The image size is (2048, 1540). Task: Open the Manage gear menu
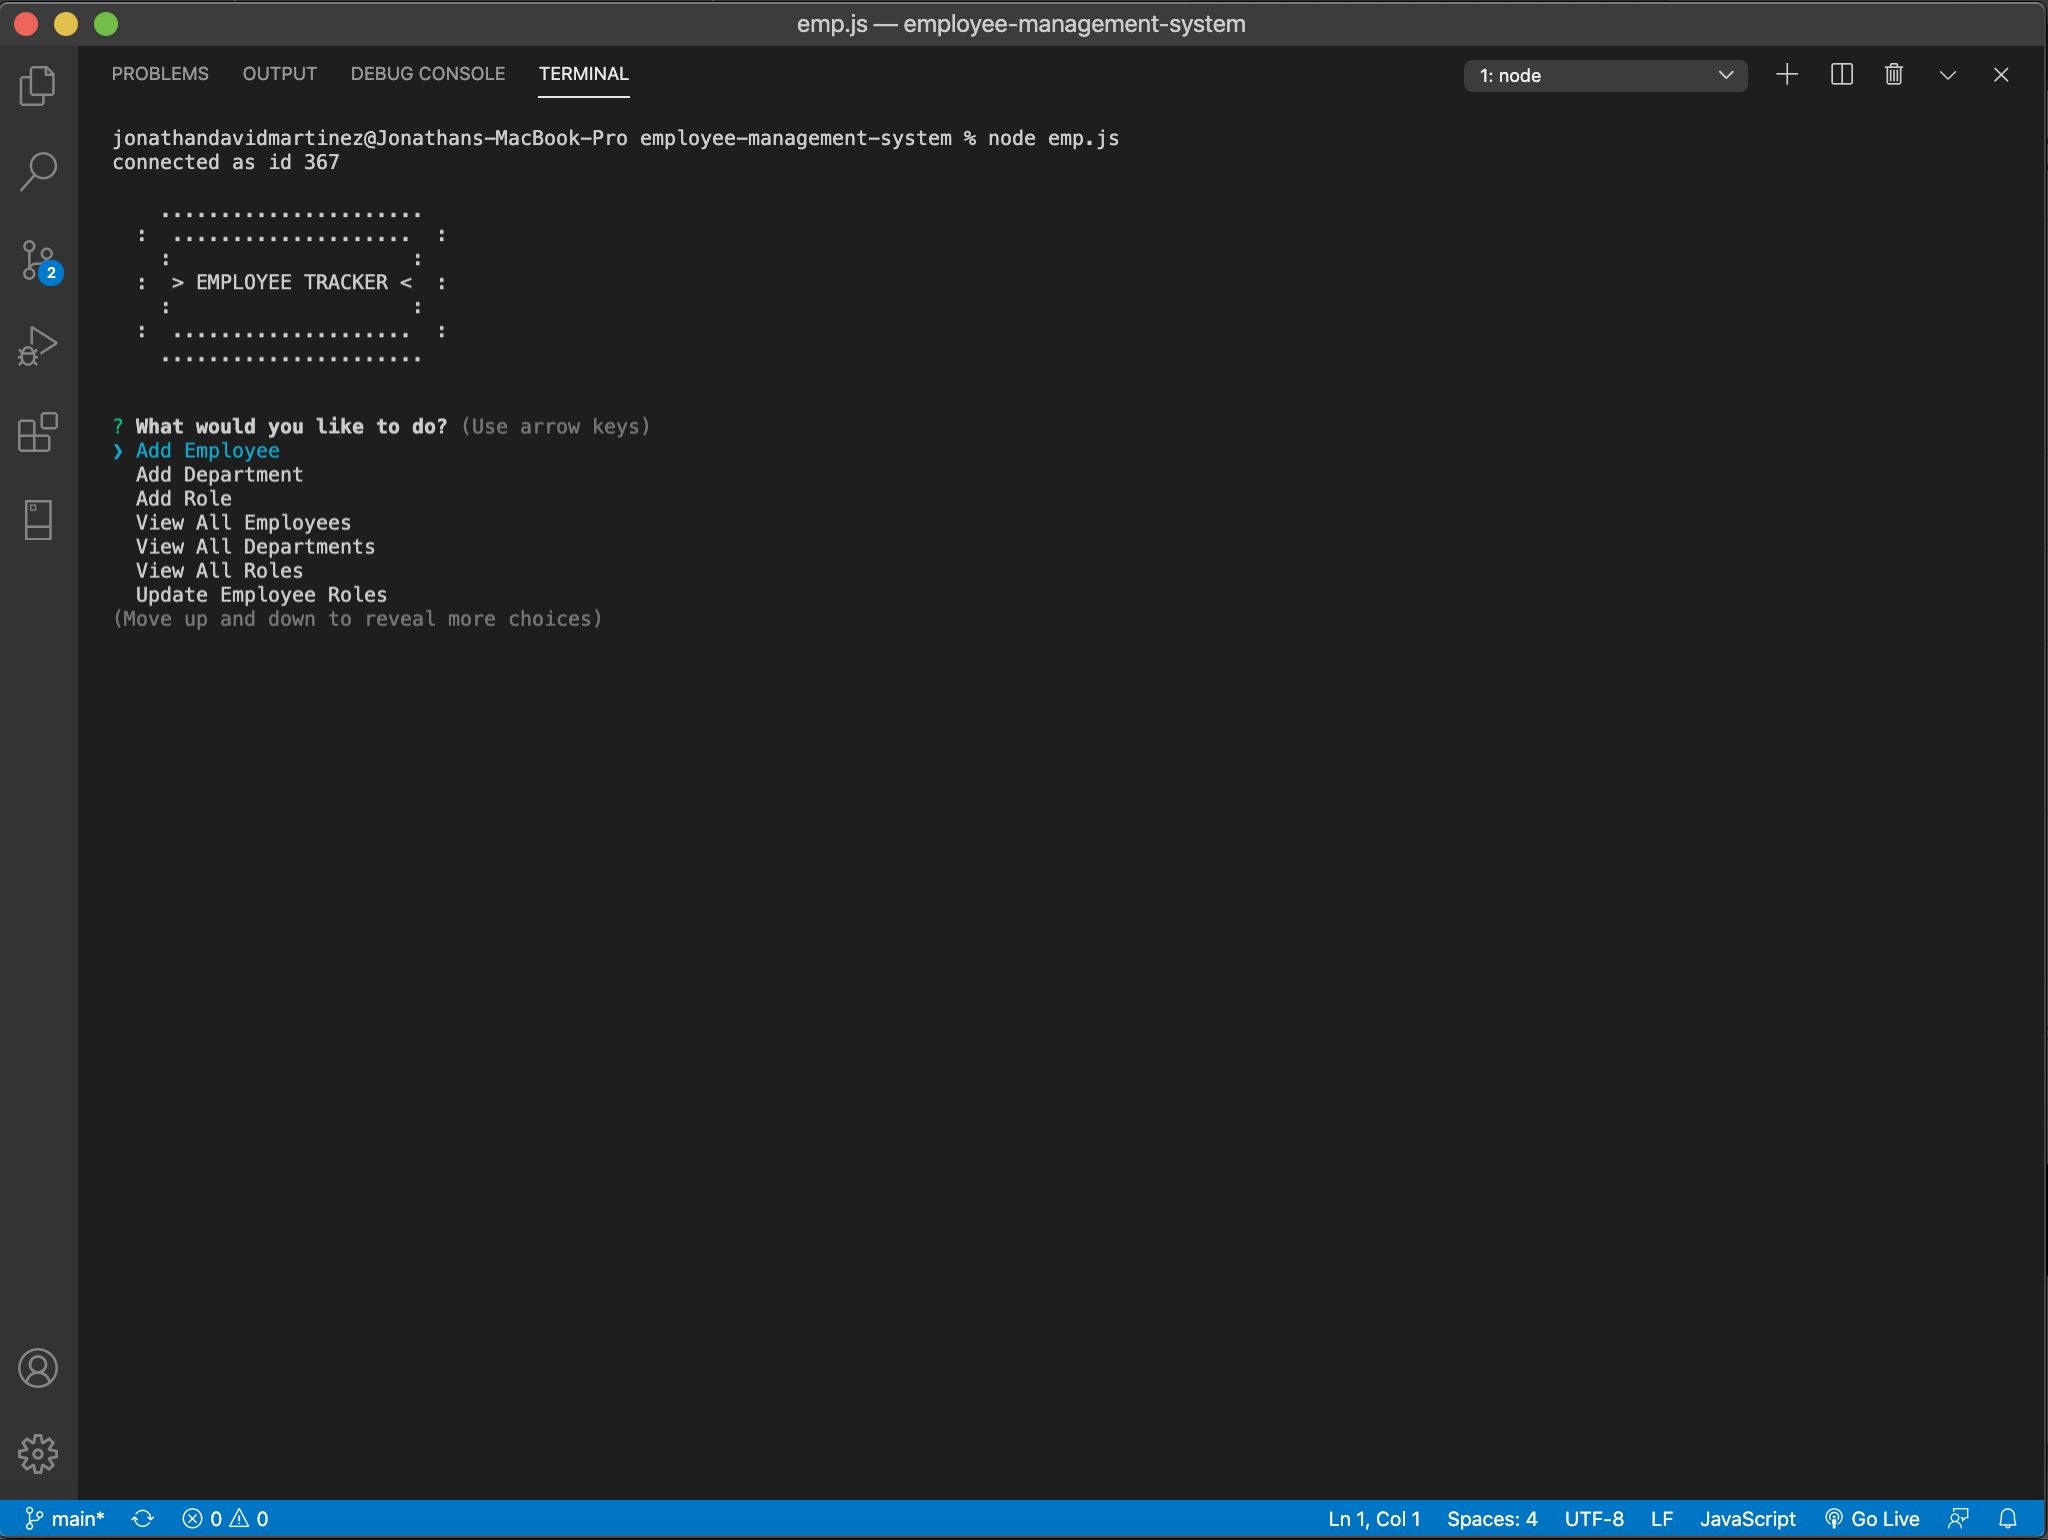(38, 1453)
